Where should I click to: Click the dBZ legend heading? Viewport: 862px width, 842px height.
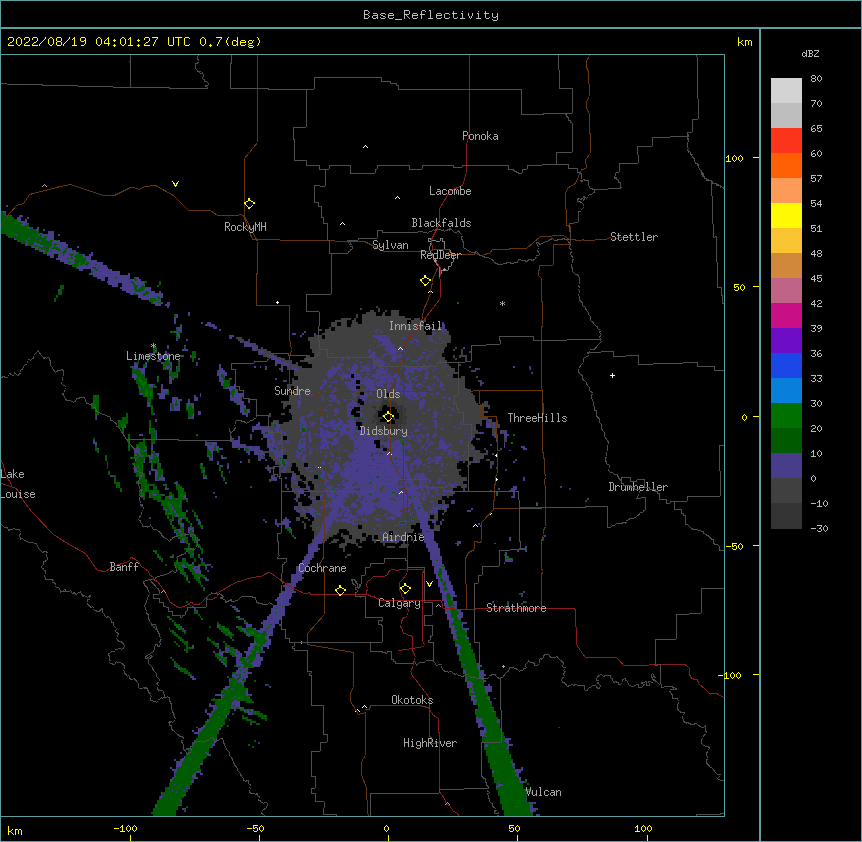click(x=810, y=53)
